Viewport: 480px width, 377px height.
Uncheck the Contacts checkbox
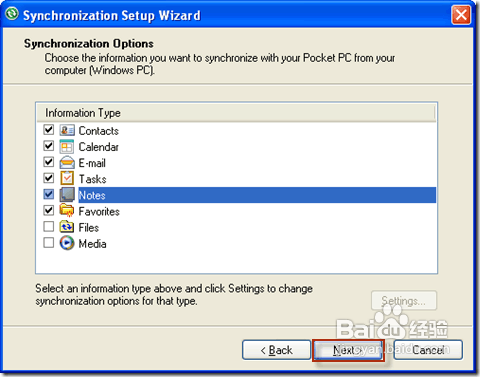click(49, 129)
